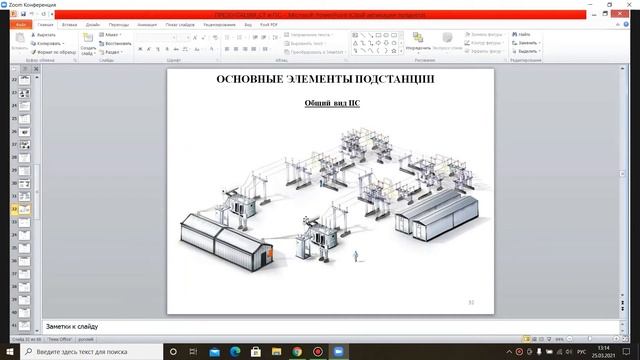Decrease font size with the small A button
Image resolution: width=640 pixels, height=360 pixels.
[x=203, y=38]
